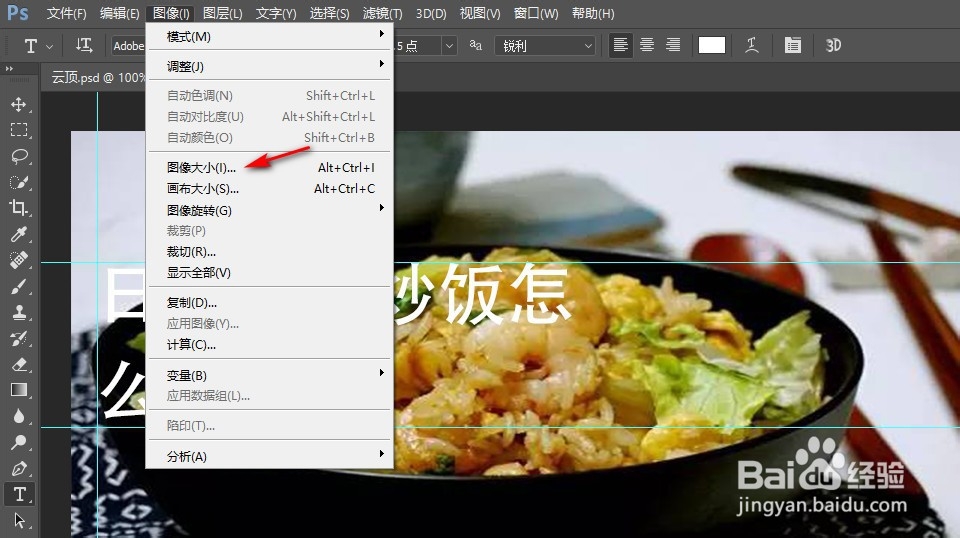The width and height of the screenshot is (960, 538).
Task: Click the 自动颜色(O) menu item
Action: [x=269, y=137]
